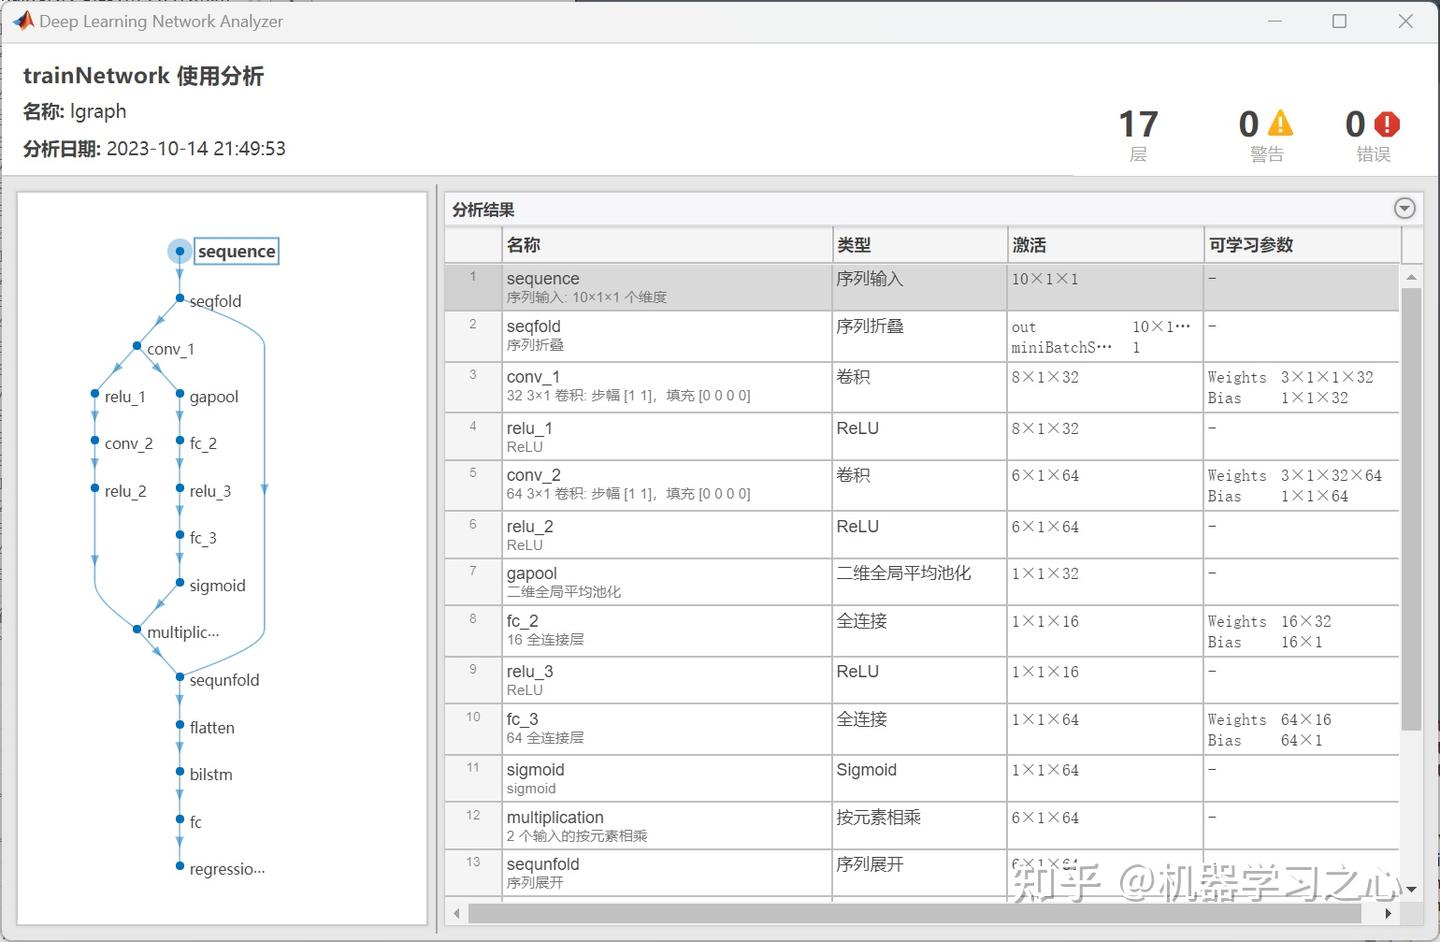Viewport: 1440px width, 942px height.
Task: Click the vertical scrollbar up arrow
Action: pyautogui.click(x=1411, y=277)
